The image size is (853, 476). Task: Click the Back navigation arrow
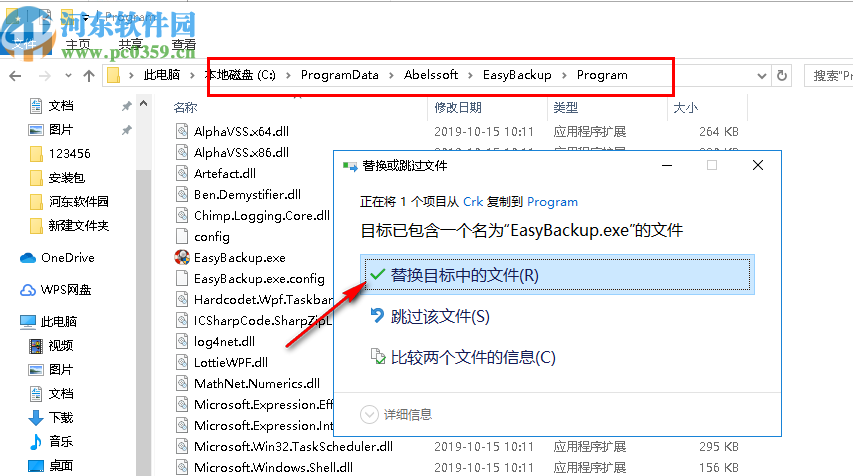click(15, 76)
